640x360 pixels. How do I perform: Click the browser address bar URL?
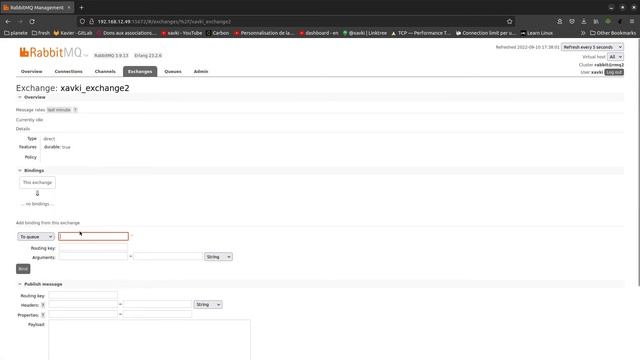164,22
